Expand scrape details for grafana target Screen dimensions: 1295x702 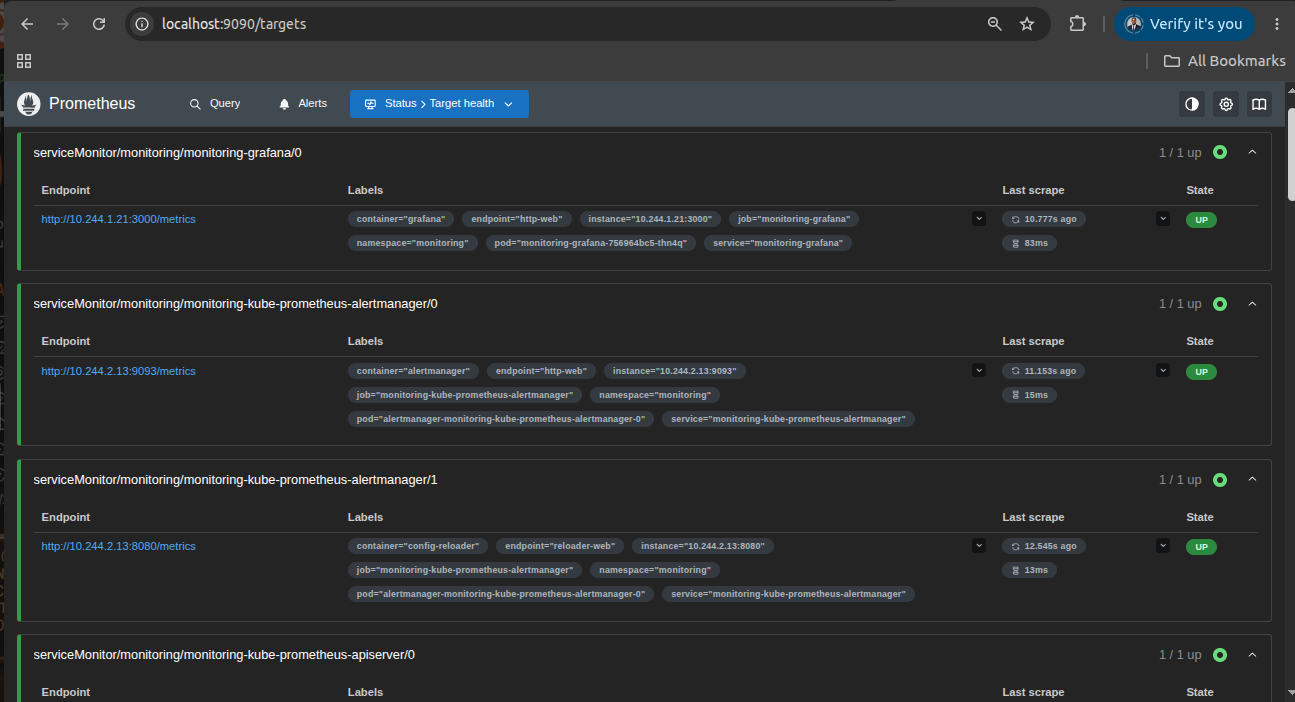pos(1162,218)
